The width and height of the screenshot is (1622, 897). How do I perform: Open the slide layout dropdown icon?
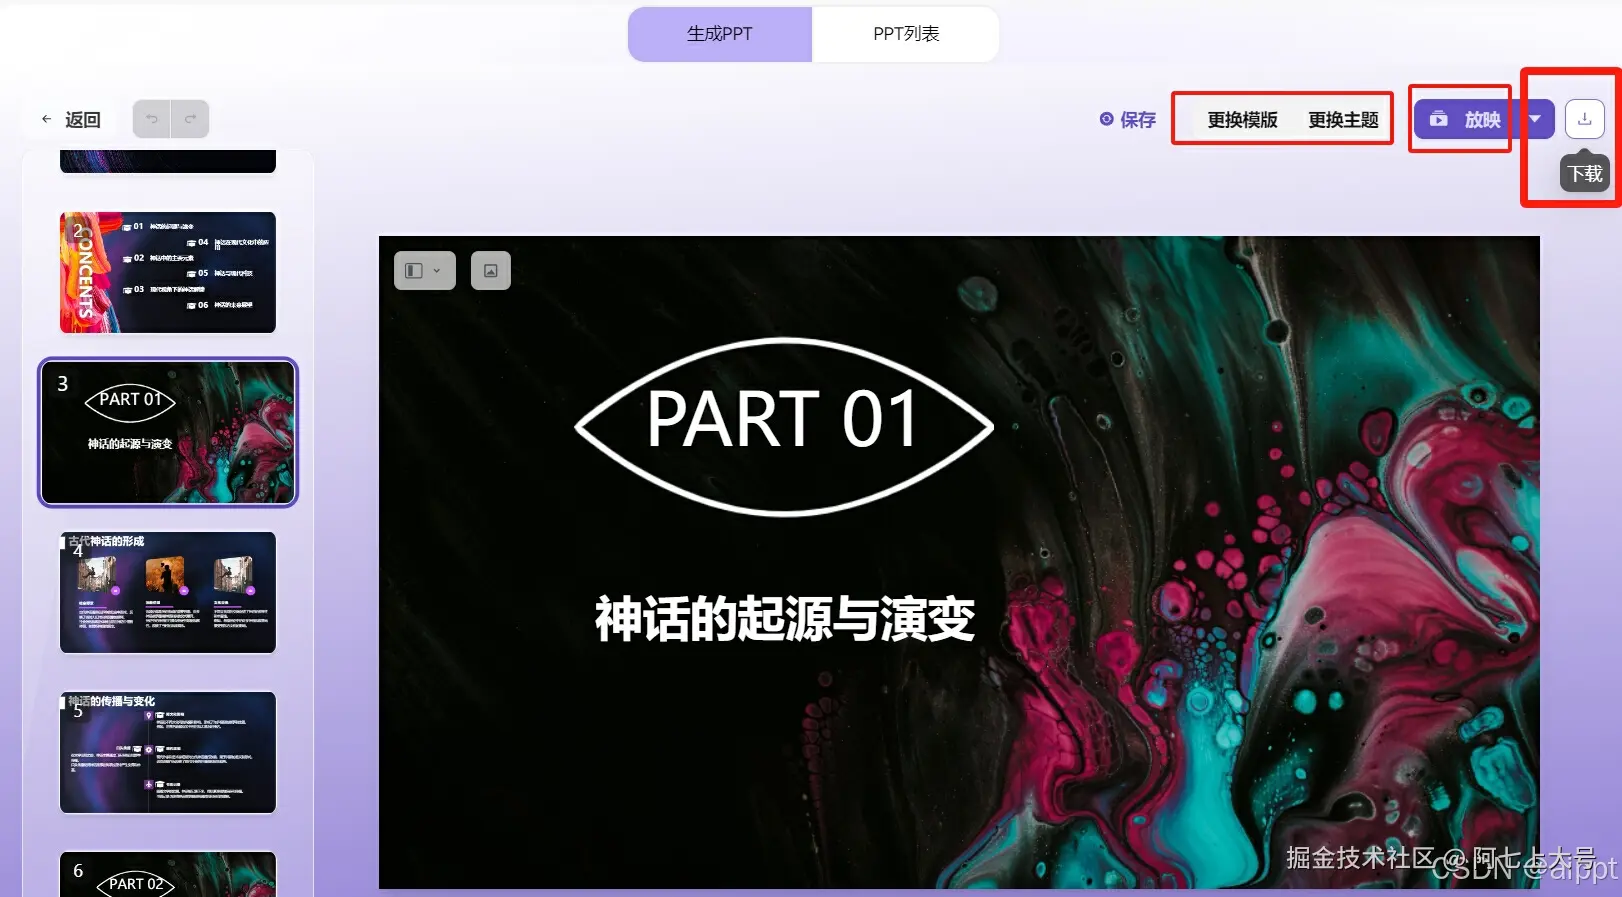pyautogui.click(x=425, y=270)
